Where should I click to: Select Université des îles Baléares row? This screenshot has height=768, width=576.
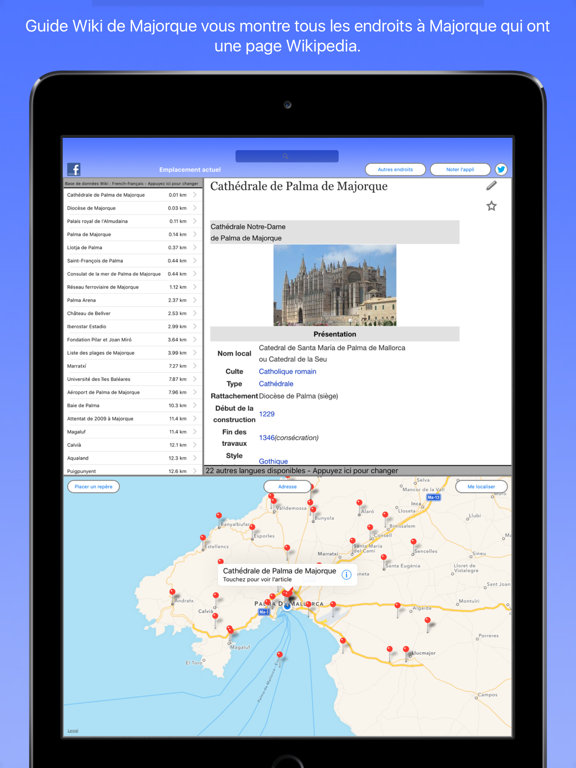point(133,379)
